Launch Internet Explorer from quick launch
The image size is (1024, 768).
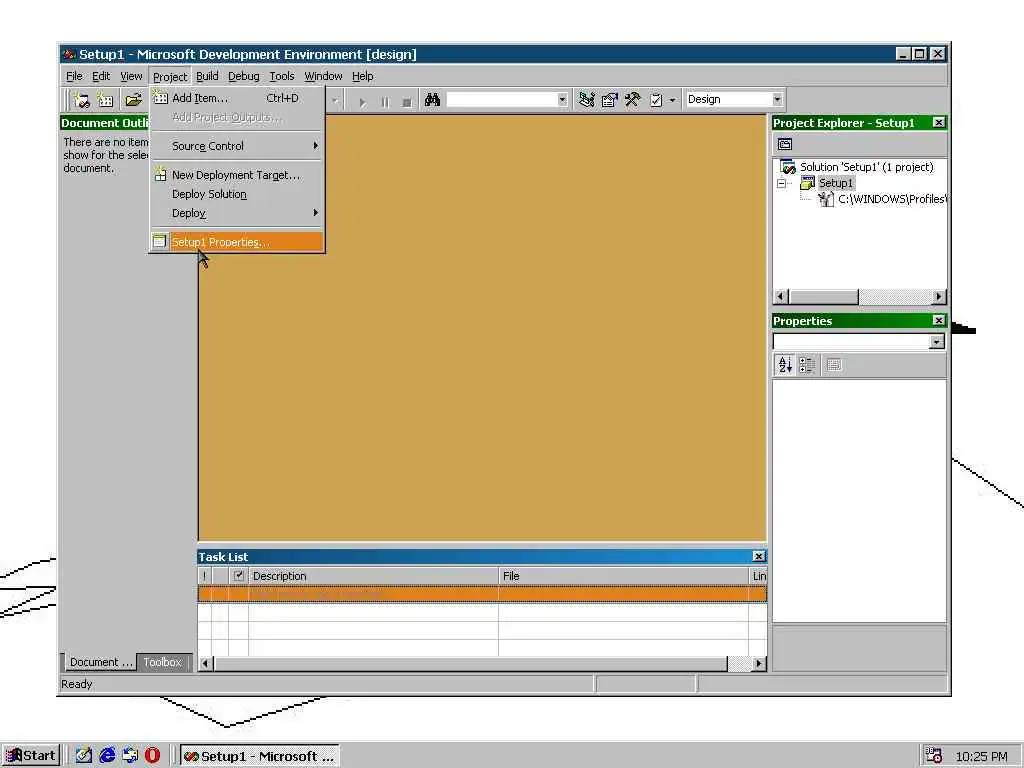107,756
